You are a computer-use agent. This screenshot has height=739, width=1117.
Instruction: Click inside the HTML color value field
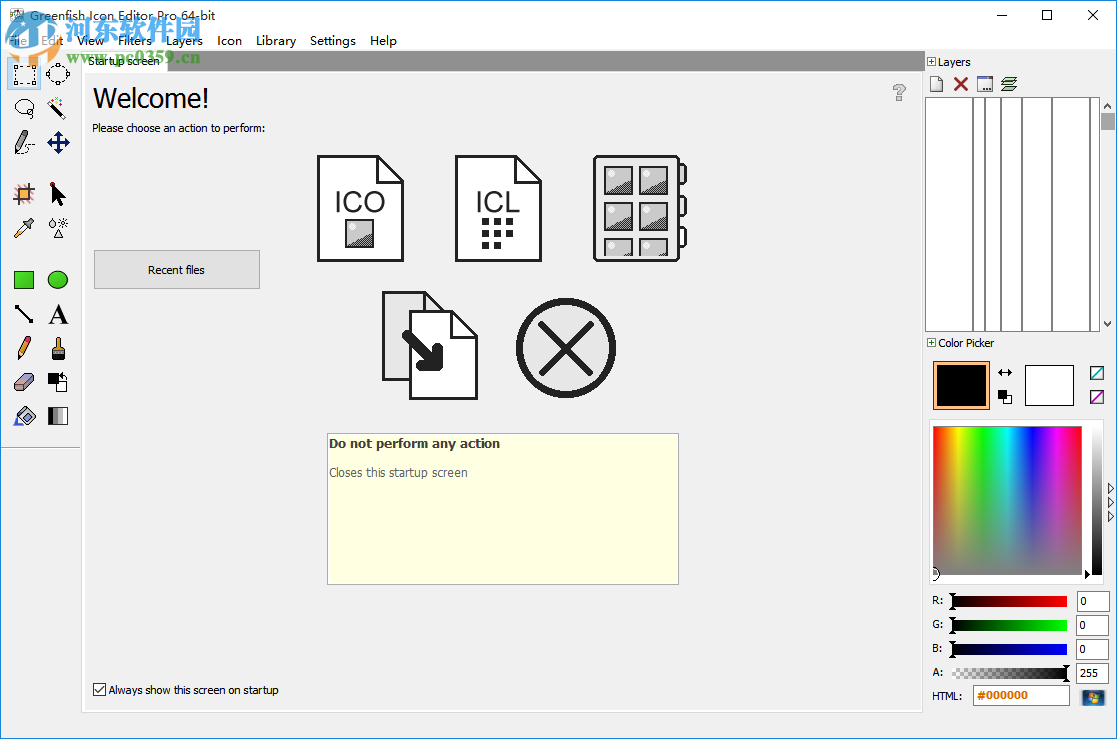[x=1020, y=695]
